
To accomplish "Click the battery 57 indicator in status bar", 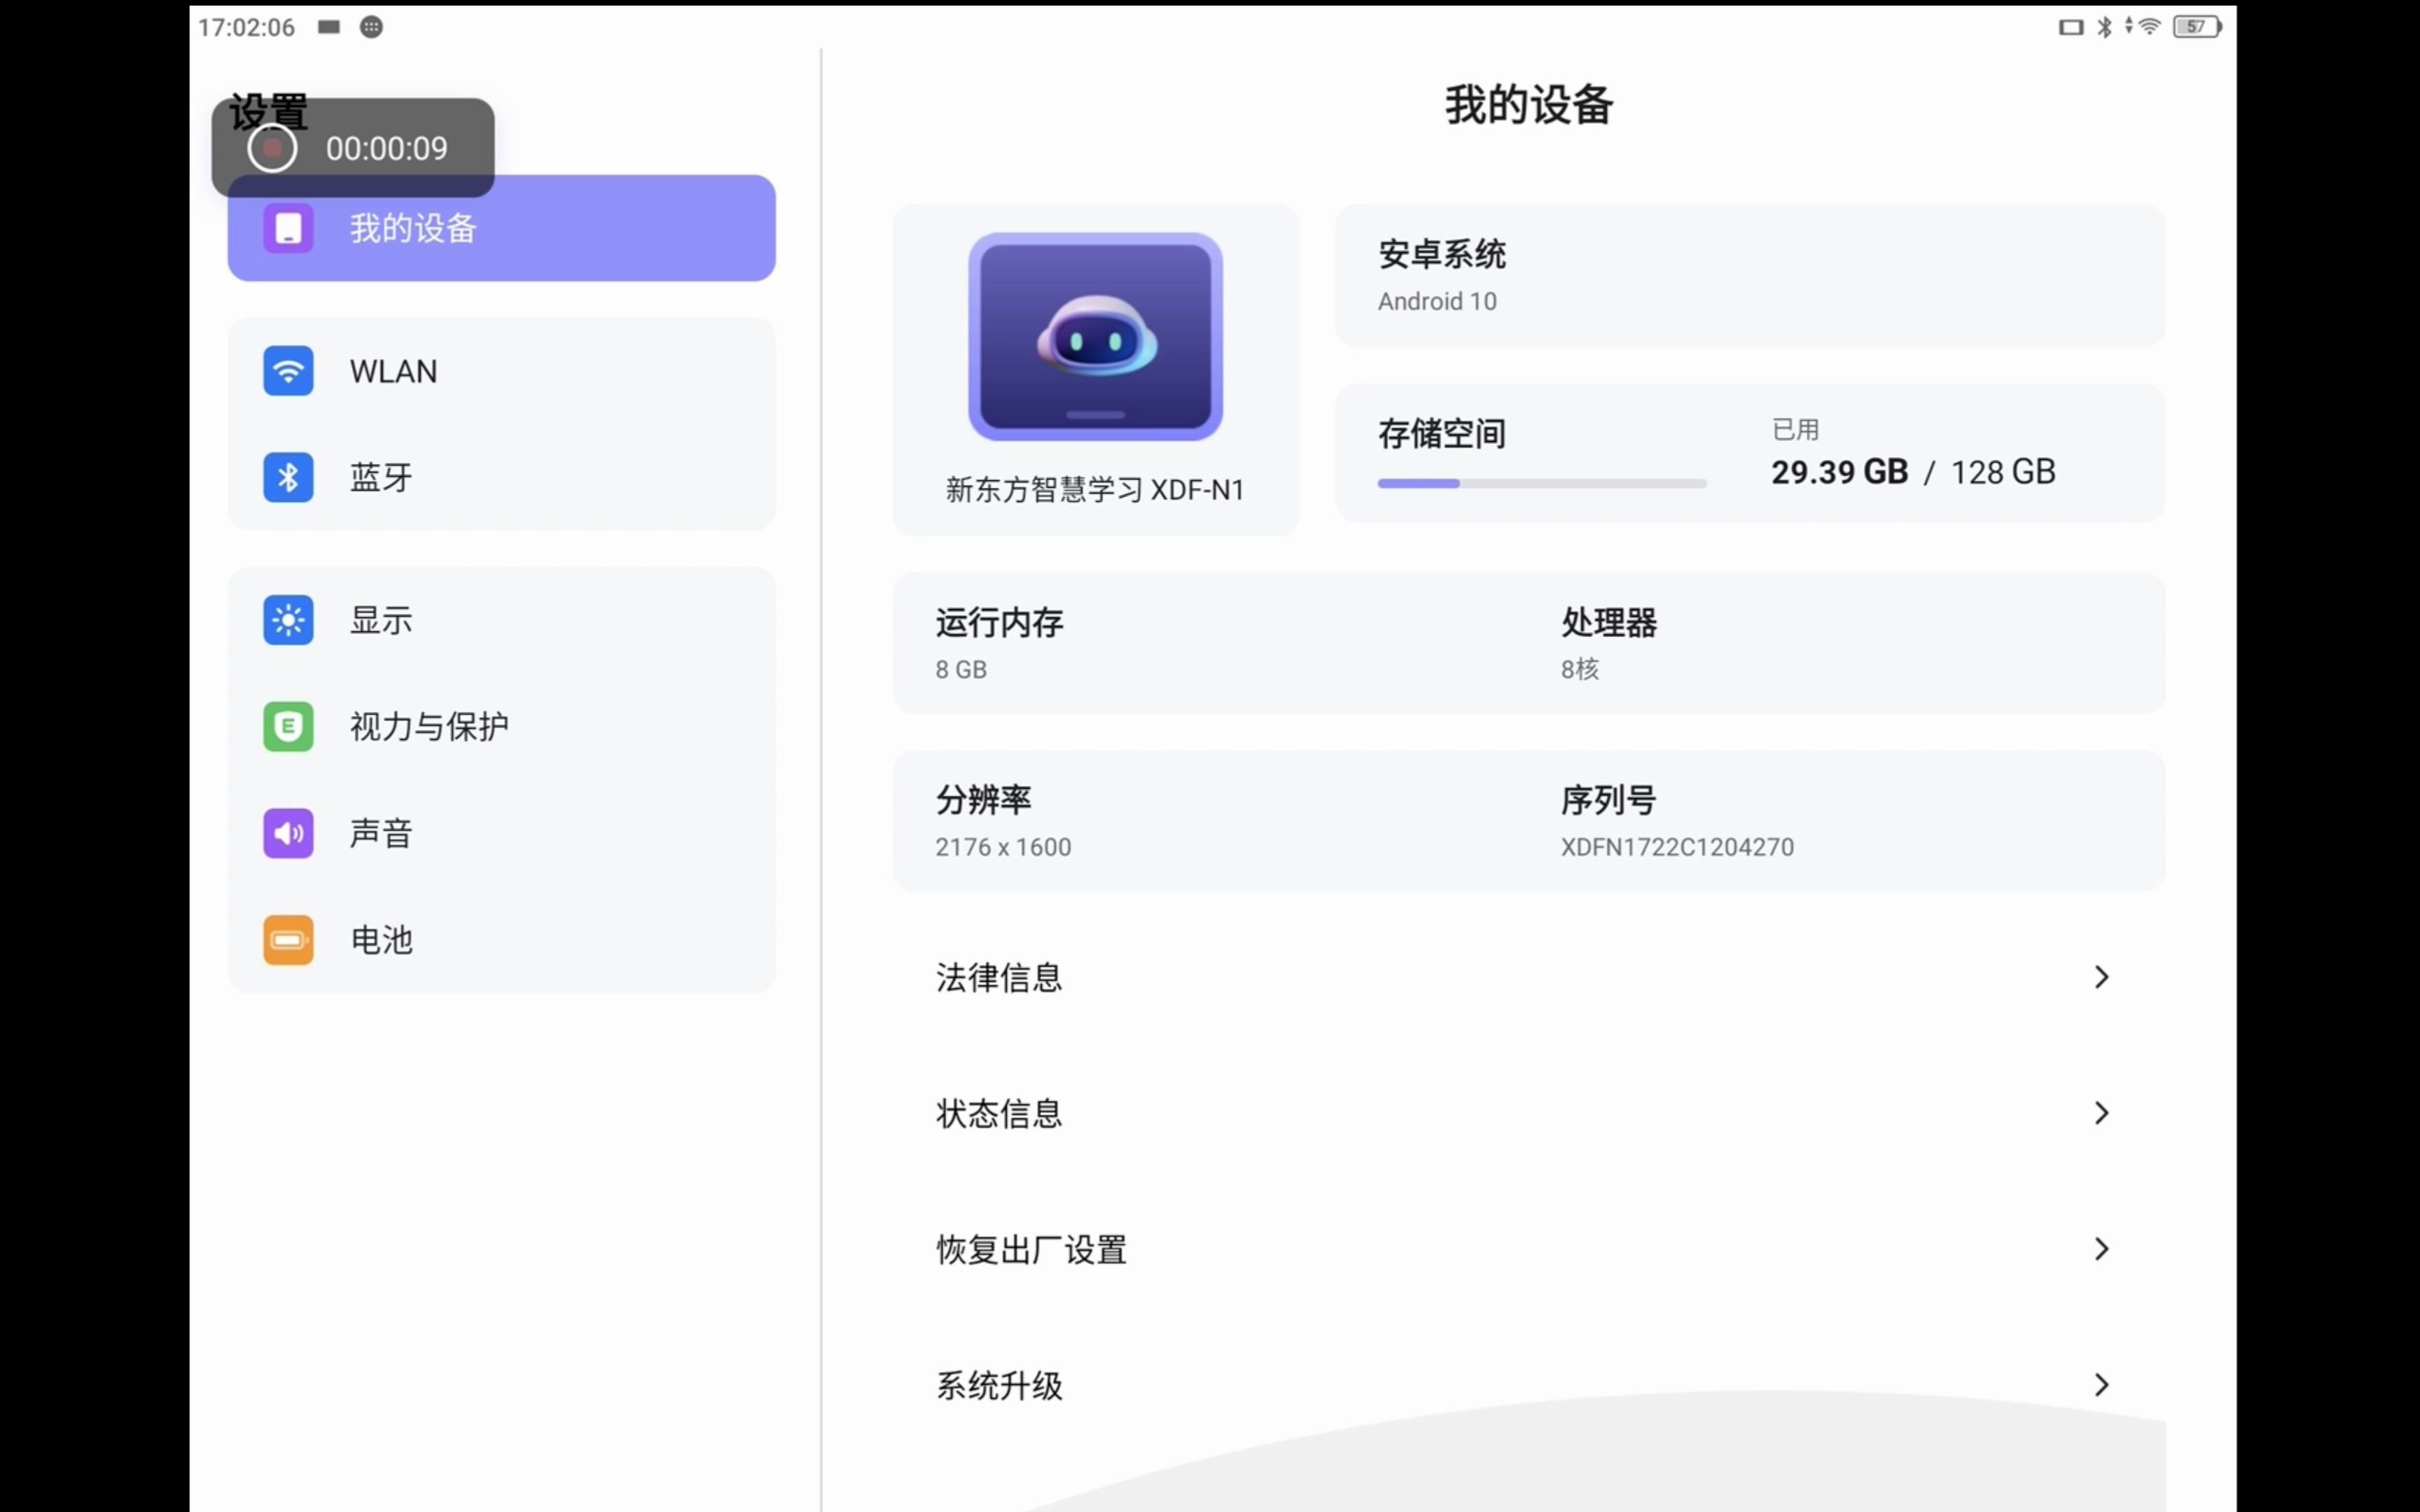I will (x=2197, y=27).
